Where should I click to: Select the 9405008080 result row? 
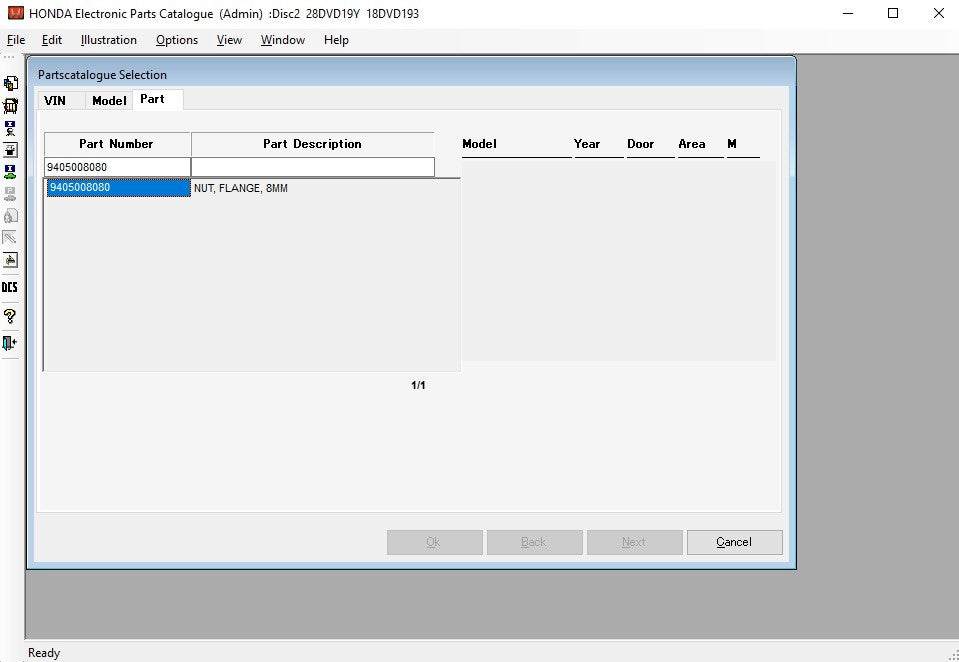117,188
